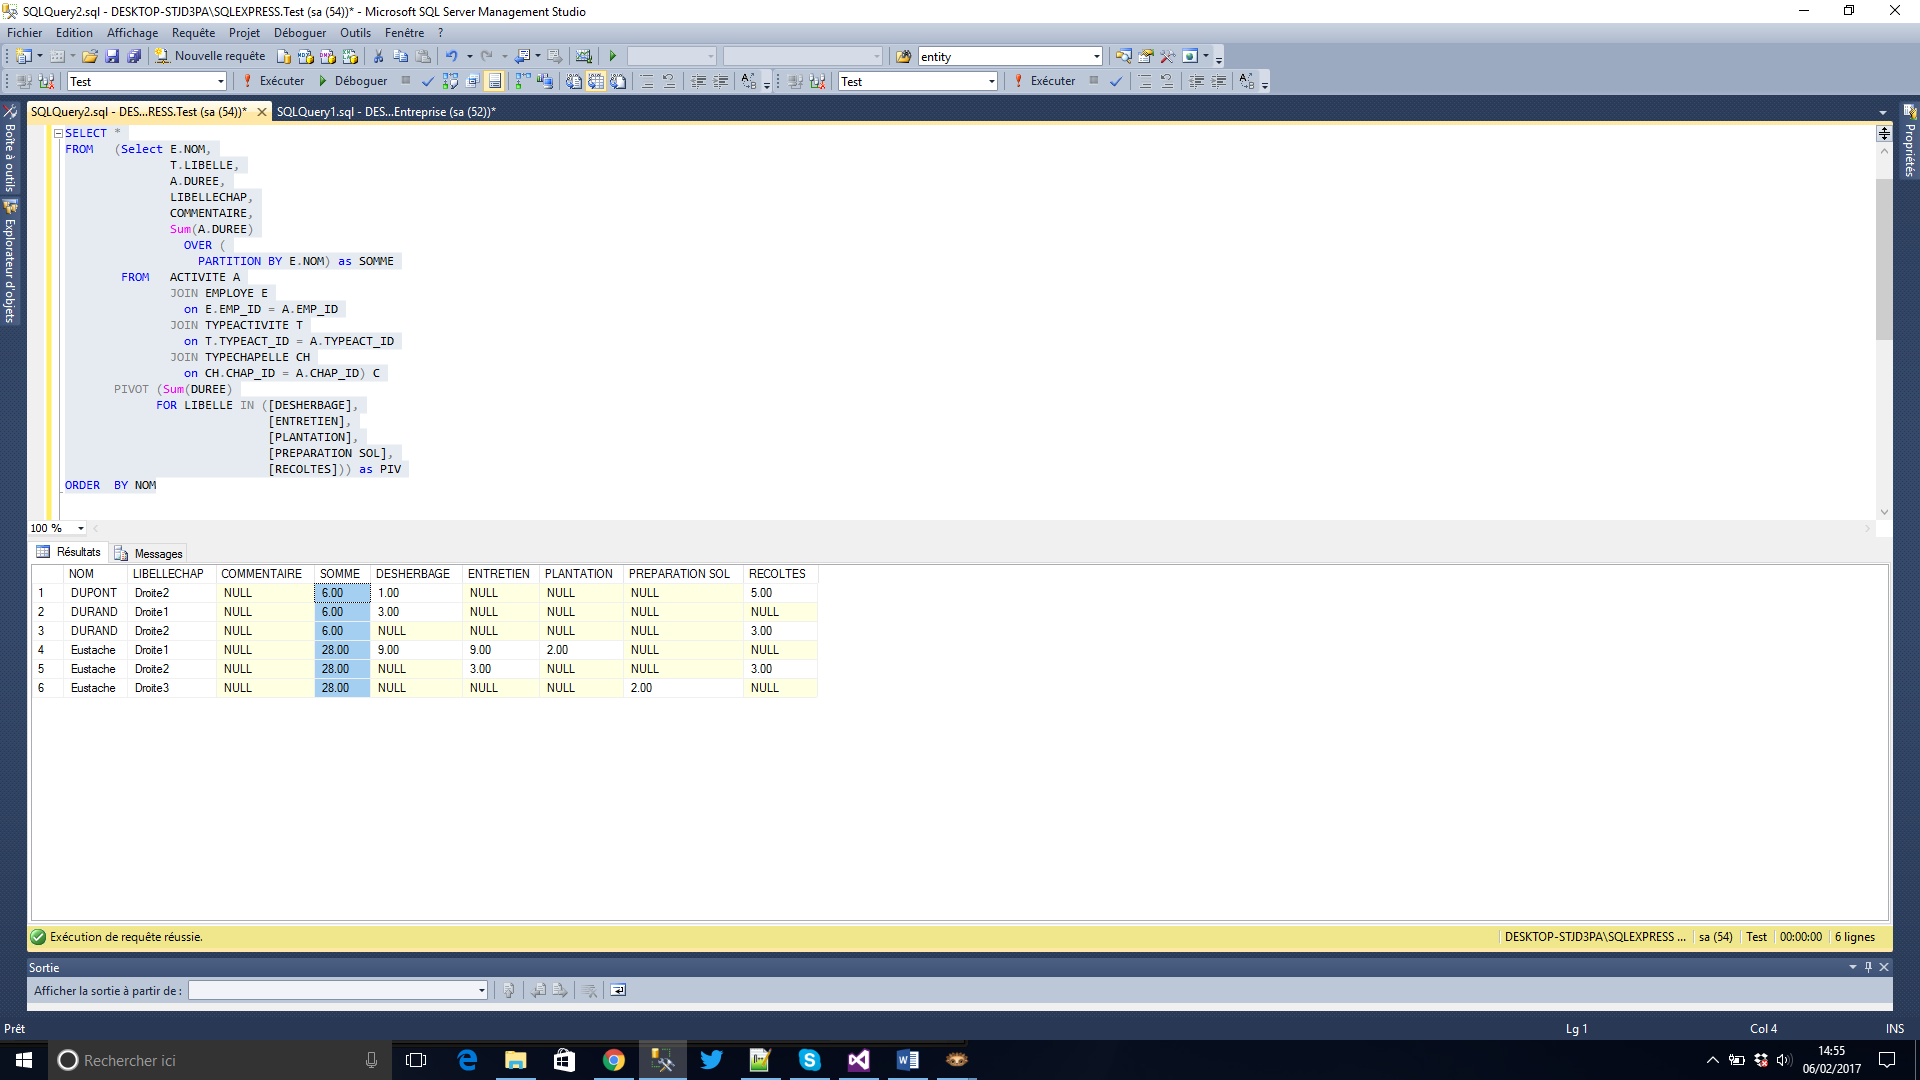
Task: Open the file using the folder icon
Action: click(x=90, y=57)
